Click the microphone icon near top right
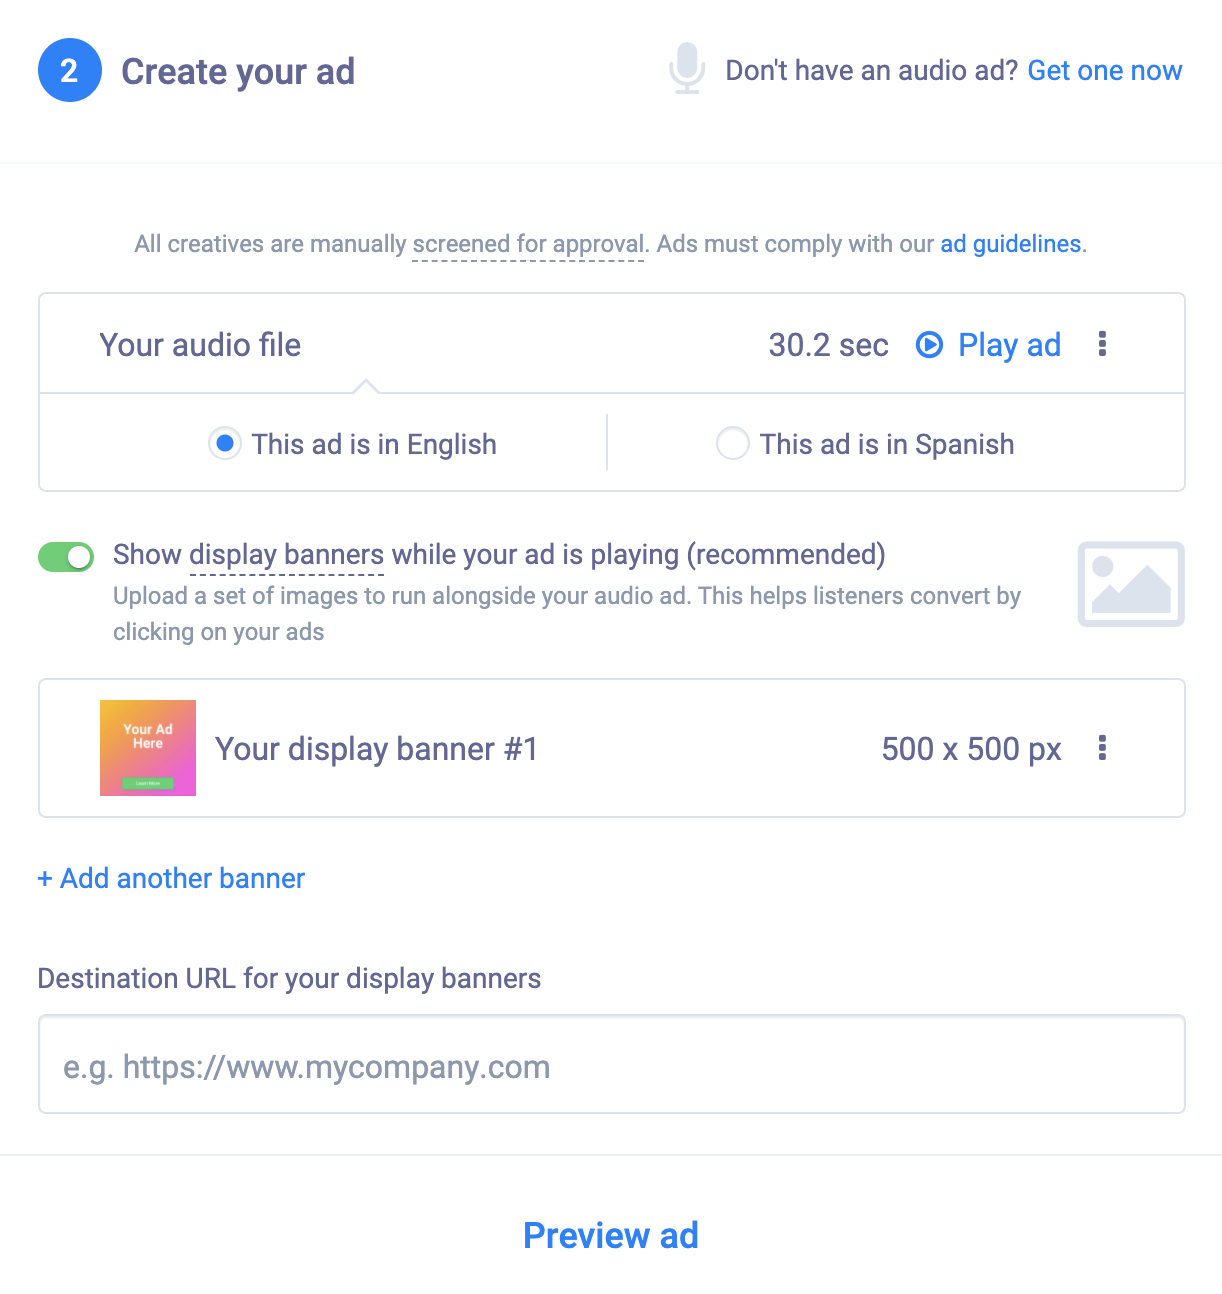The image size is (1222, 1294). [686, 69]
